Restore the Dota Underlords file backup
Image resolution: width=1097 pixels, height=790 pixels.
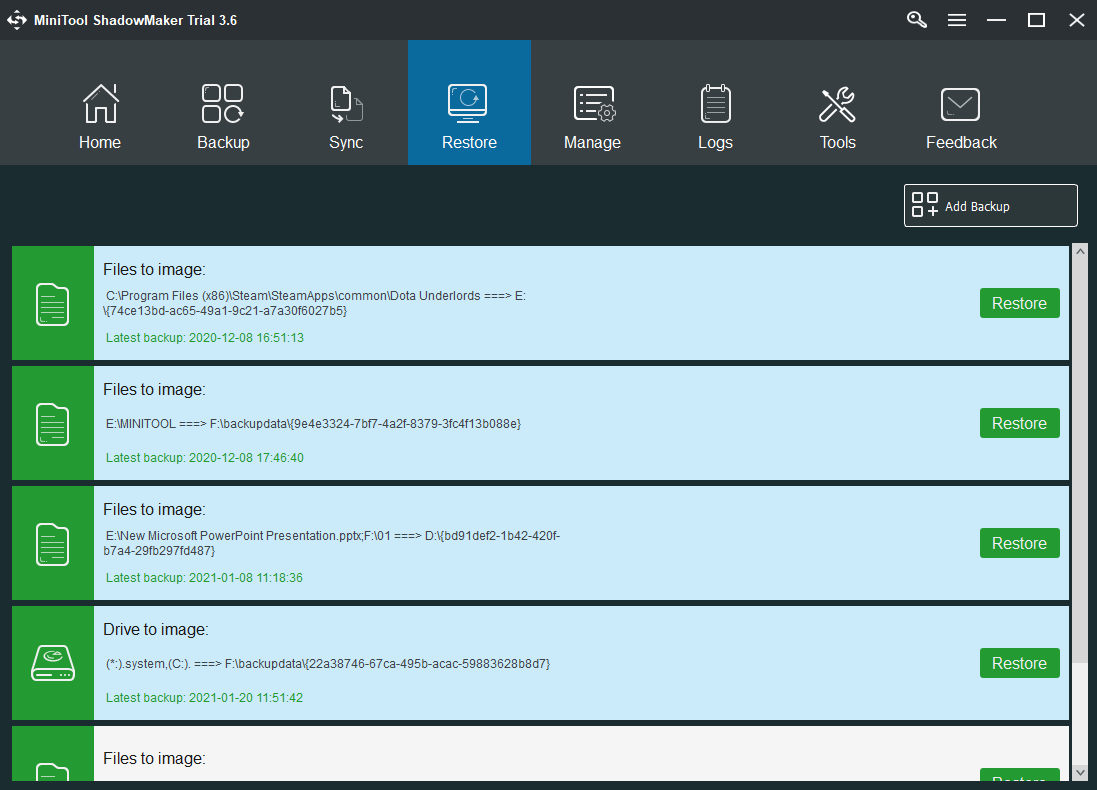1019,303
